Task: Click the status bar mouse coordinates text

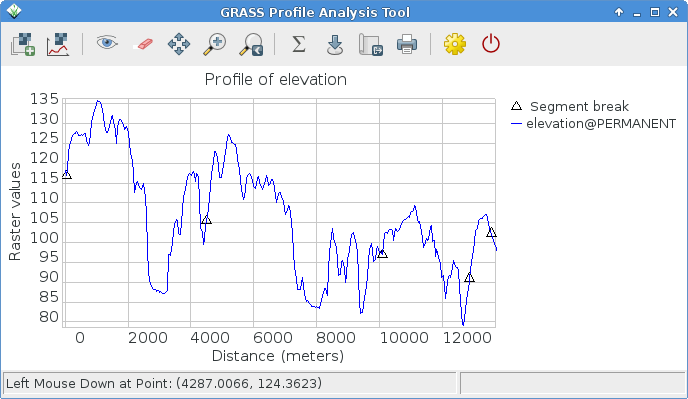Action: tap(164, 384)
